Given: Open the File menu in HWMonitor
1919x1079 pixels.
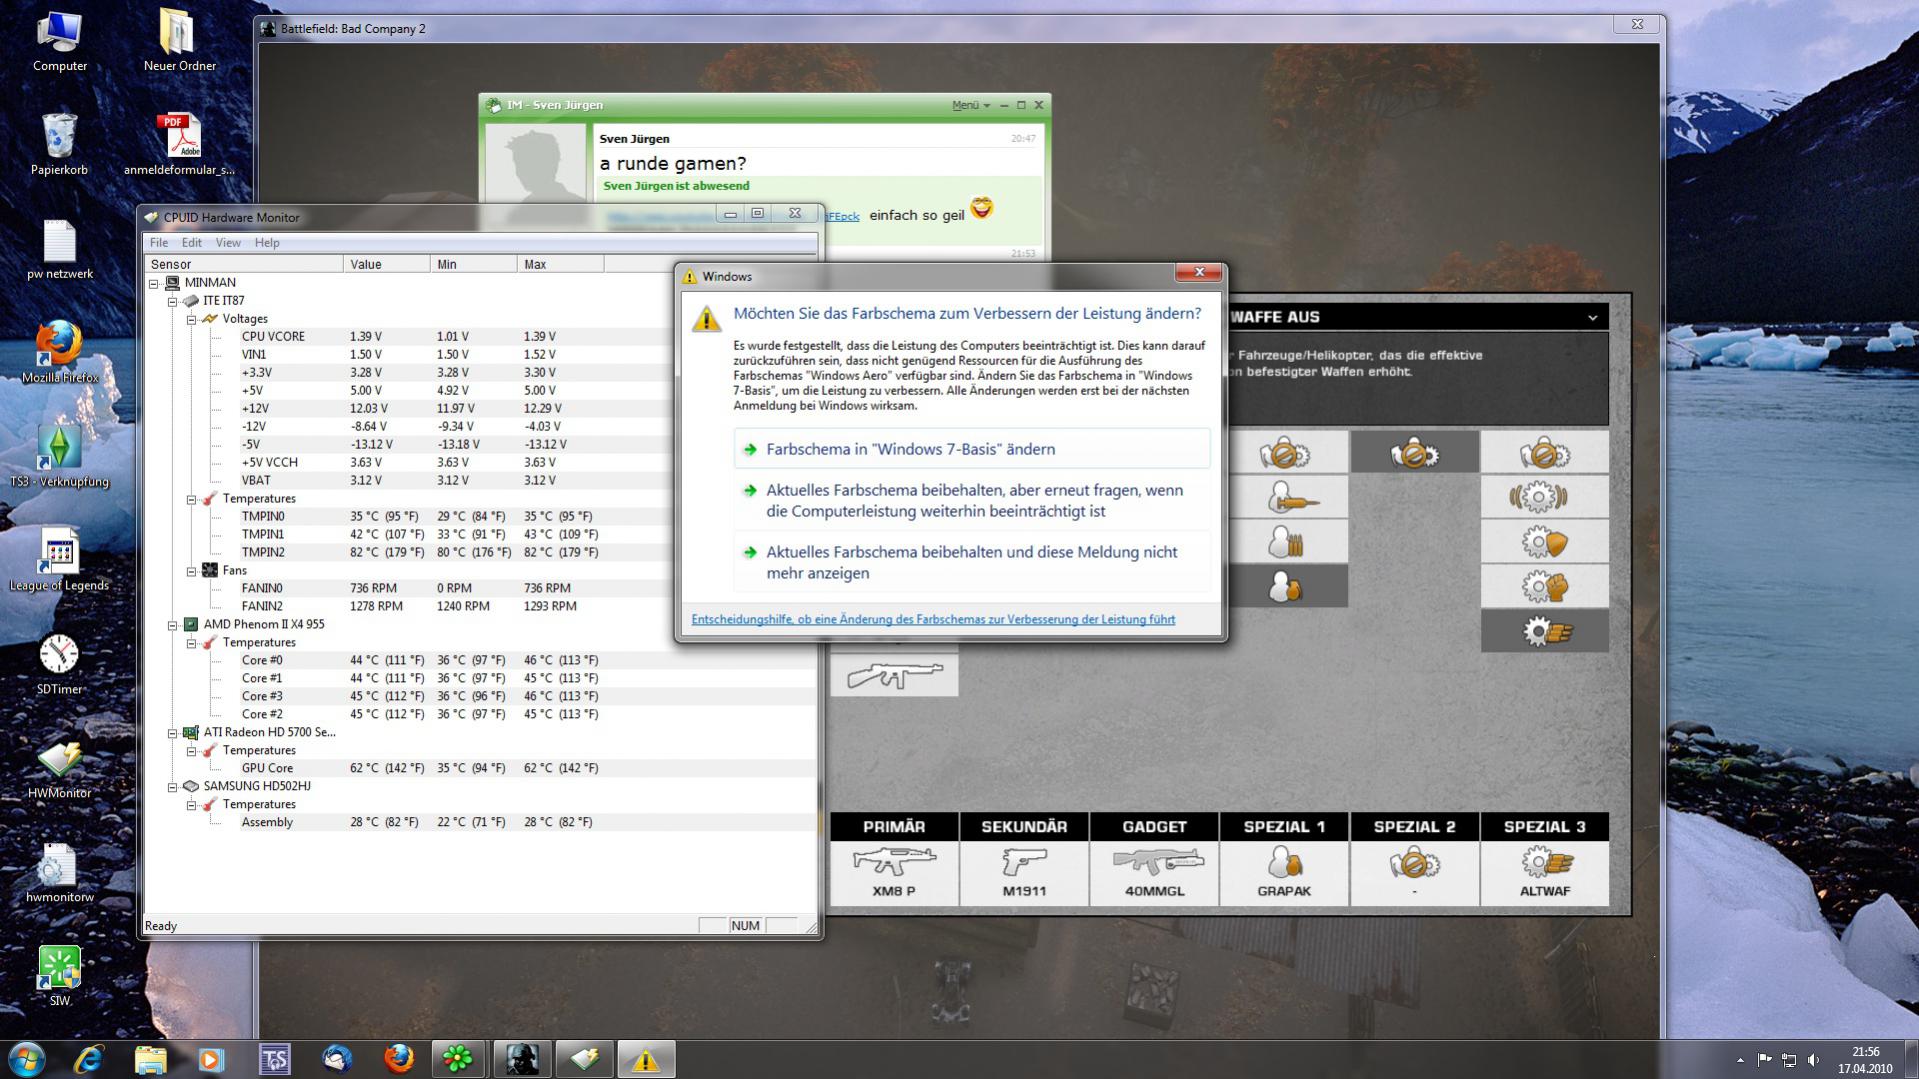Looking at the screenshot, I should 159,243.
